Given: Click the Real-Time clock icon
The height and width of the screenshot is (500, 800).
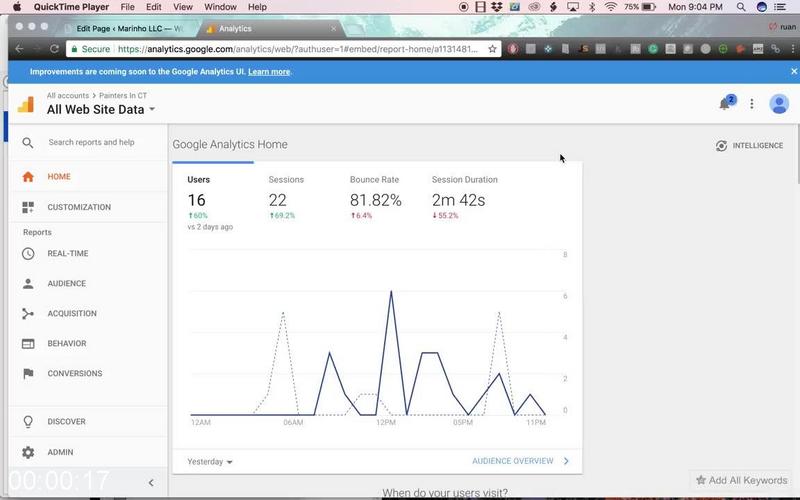Looking at the screenshot, I should 28,254.
